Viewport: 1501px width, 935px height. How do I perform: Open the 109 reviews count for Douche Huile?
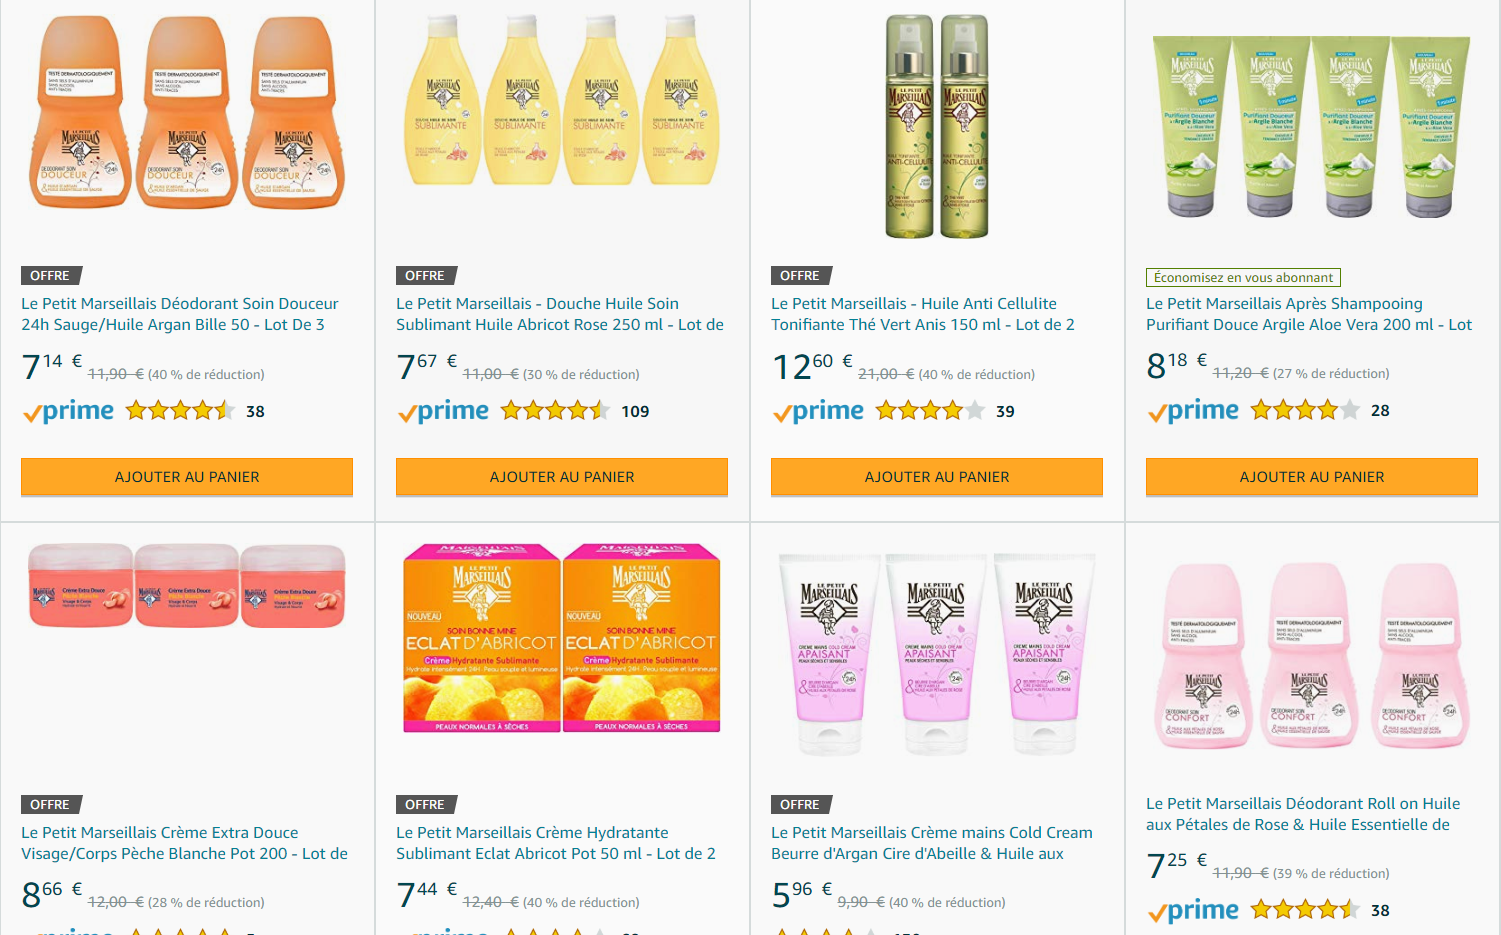(635, 411)
